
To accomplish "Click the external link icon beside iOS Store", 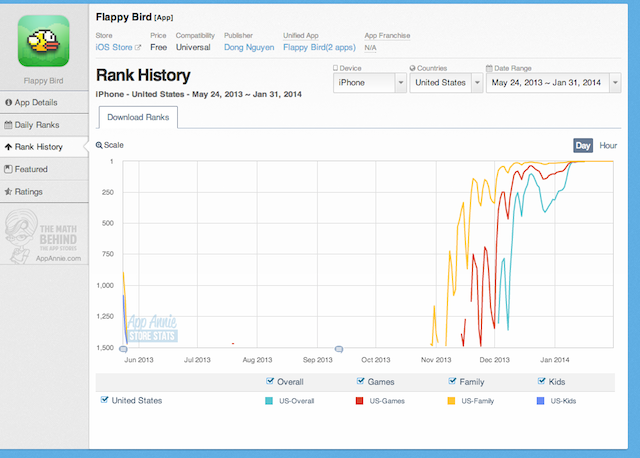I will pos(138,47).
